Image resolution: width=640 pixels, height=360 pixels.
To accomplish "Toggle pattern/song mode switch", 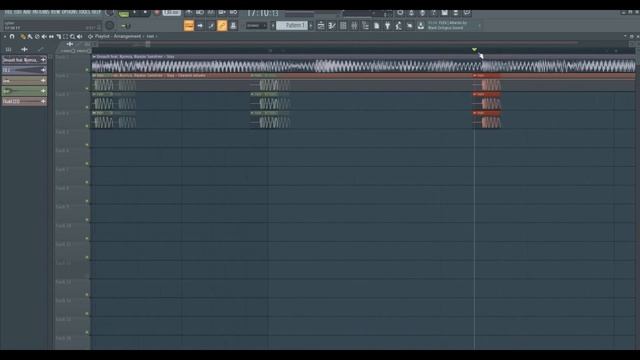I will click(123, 14).
